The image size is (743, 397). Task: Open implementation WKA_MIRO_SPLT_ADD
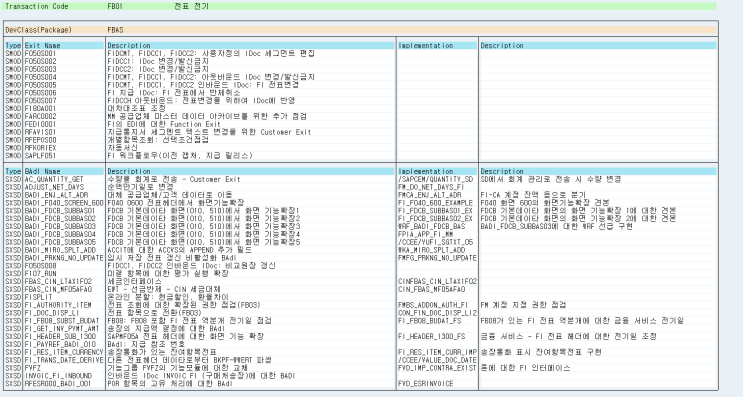click(431, 250)
